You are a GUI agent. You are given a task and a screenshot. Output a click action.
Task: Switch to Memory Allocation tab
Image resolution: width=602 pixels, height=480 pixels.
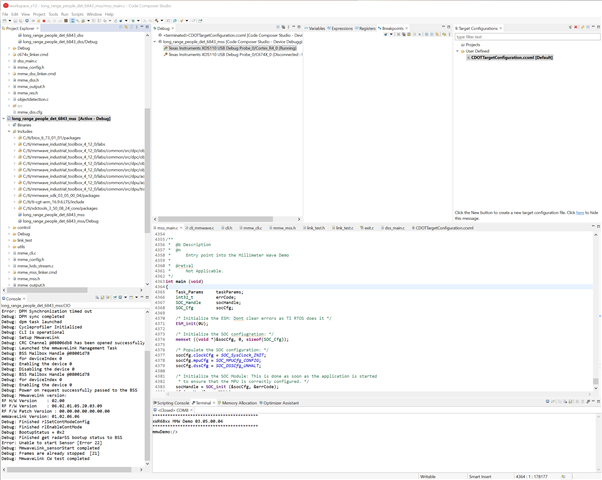pyautogui.click(x=237, y=403)
